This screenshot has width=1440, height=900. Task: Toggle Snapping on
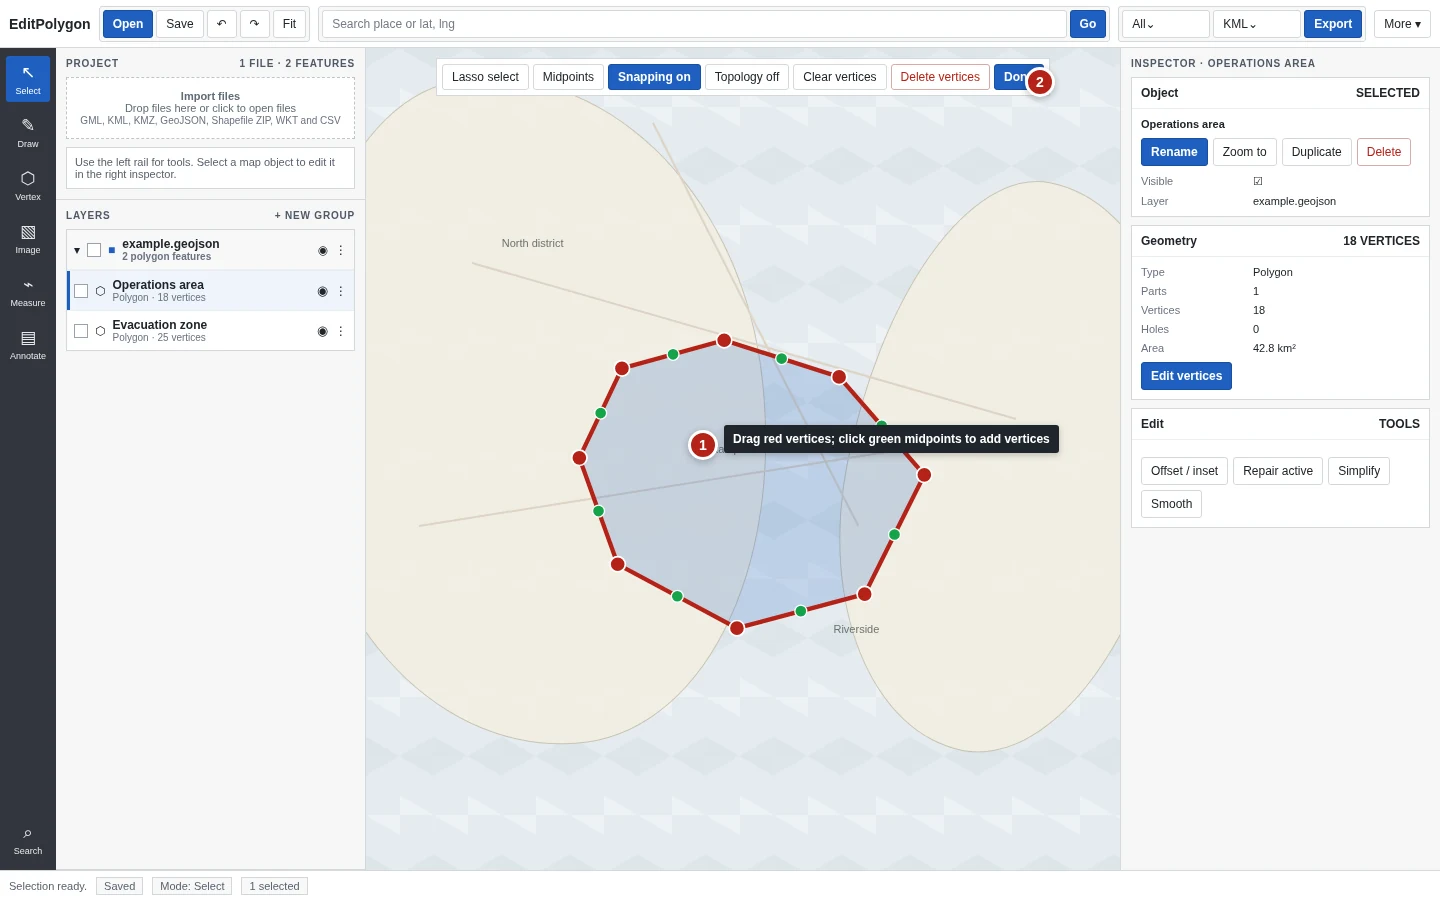tap(654, 77)
